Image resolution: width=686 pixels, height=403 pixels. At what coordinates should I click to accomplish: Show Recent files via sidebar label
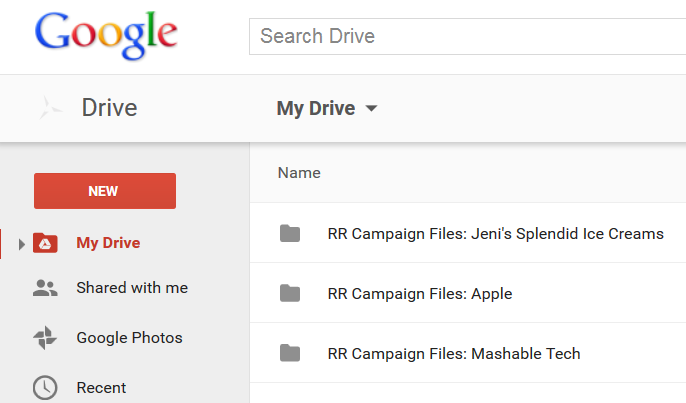pos(101,387)
